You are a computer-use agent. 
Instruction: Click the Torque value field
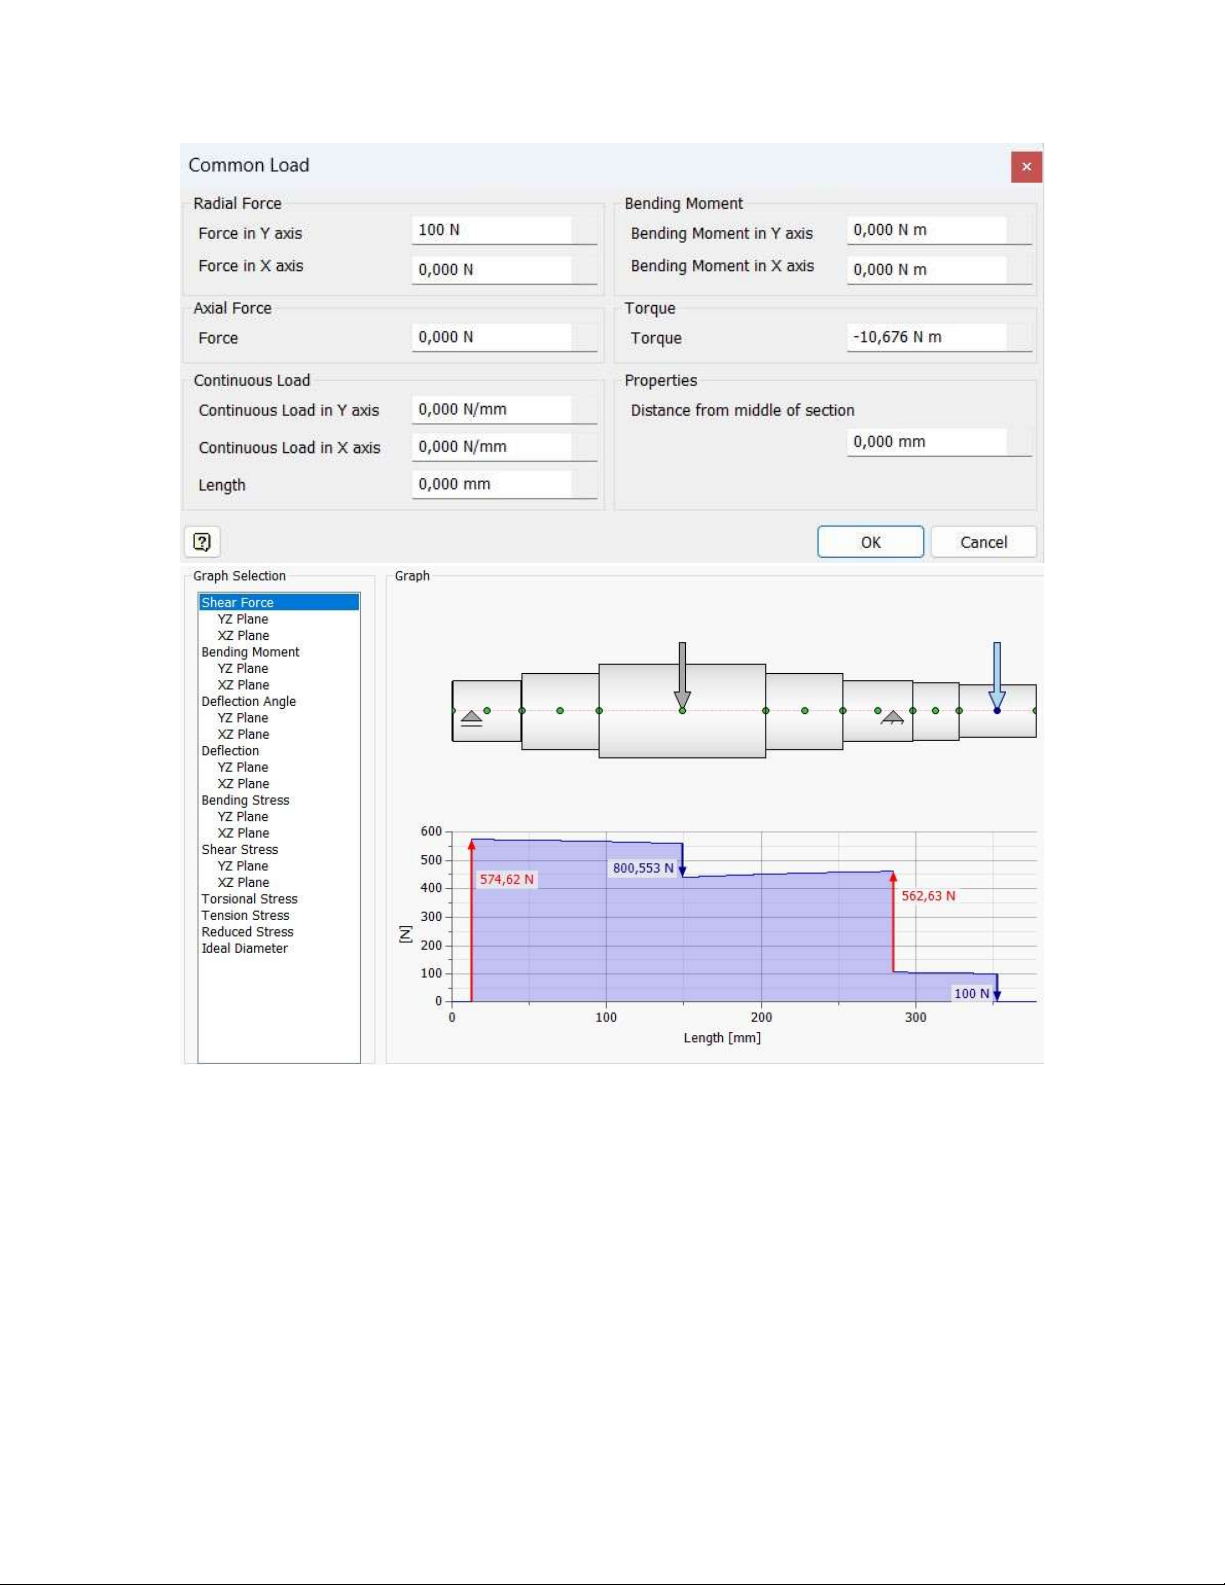point(927,338)
